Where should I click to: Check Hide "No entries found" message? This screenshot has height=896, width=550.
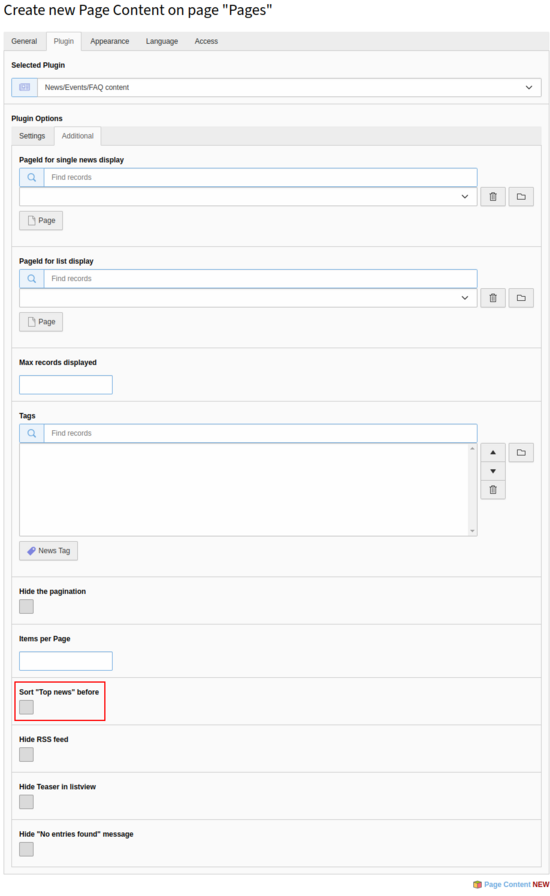coord(26,849)
